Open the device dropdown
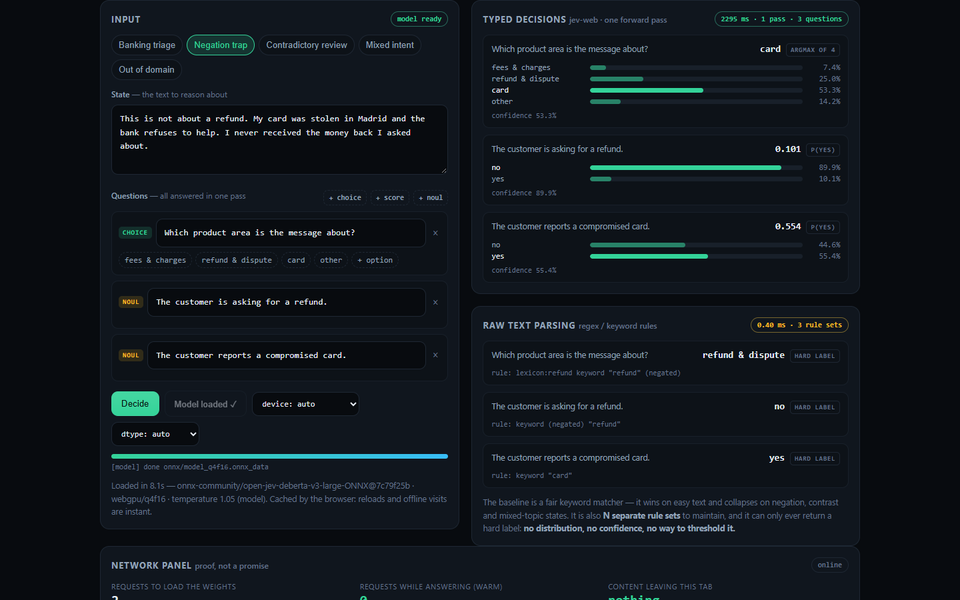The image size is (960, 600). click(x=305, y=404)
